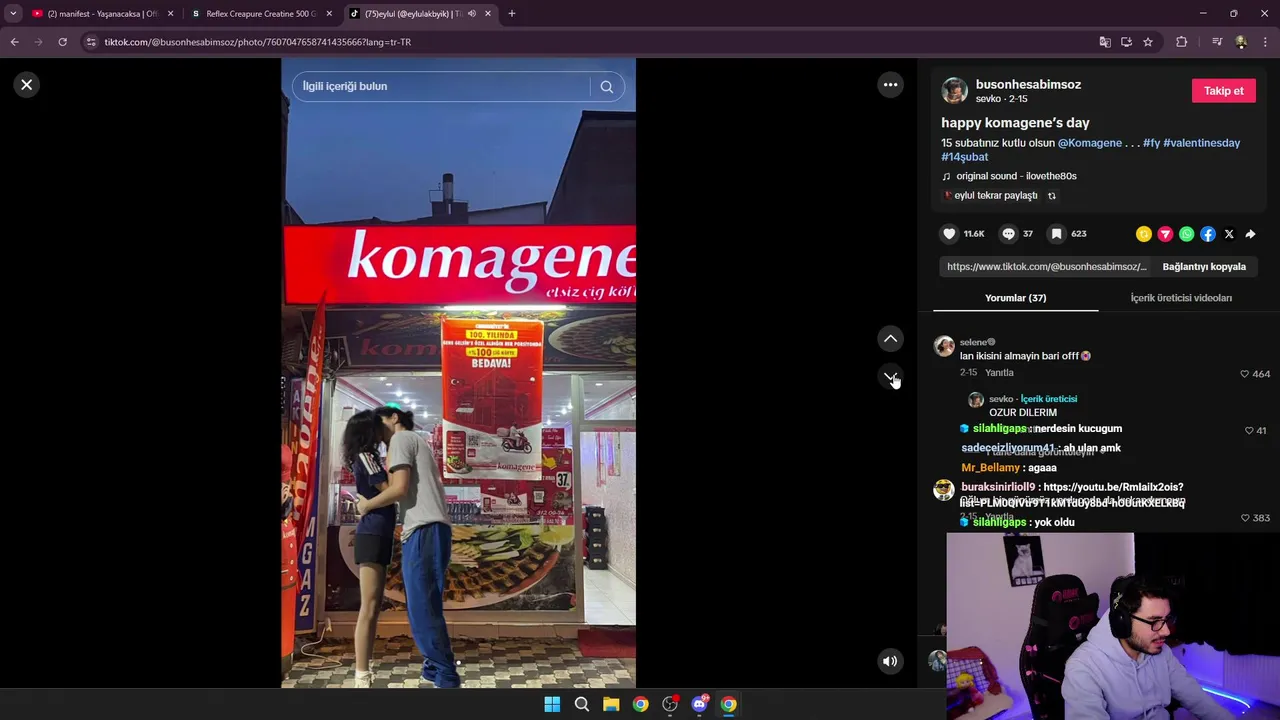Open Discord from the taskbar

coord(699,704)
